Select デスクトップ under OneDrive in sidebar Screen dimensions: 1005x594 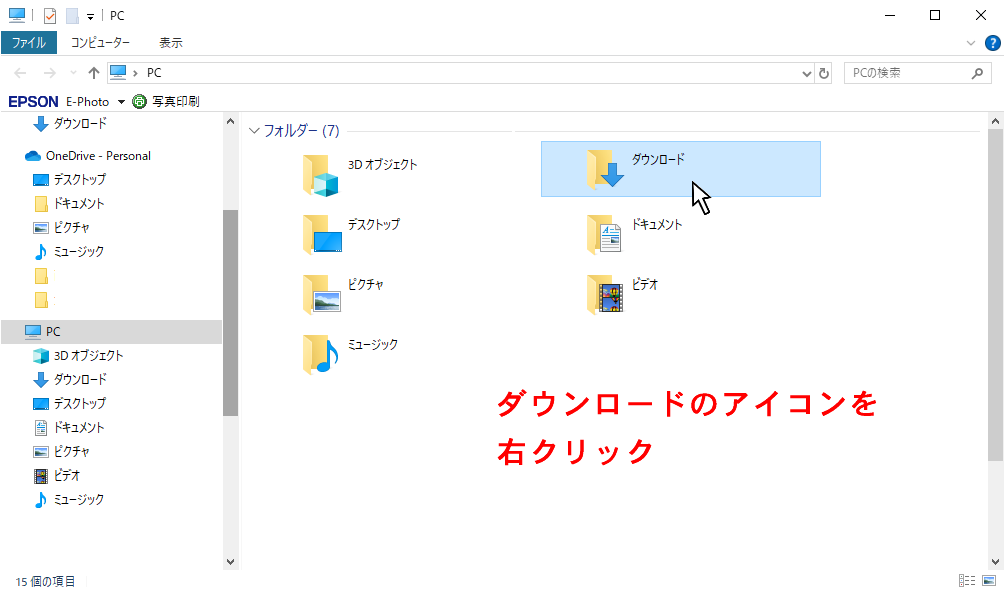(69, 179)
